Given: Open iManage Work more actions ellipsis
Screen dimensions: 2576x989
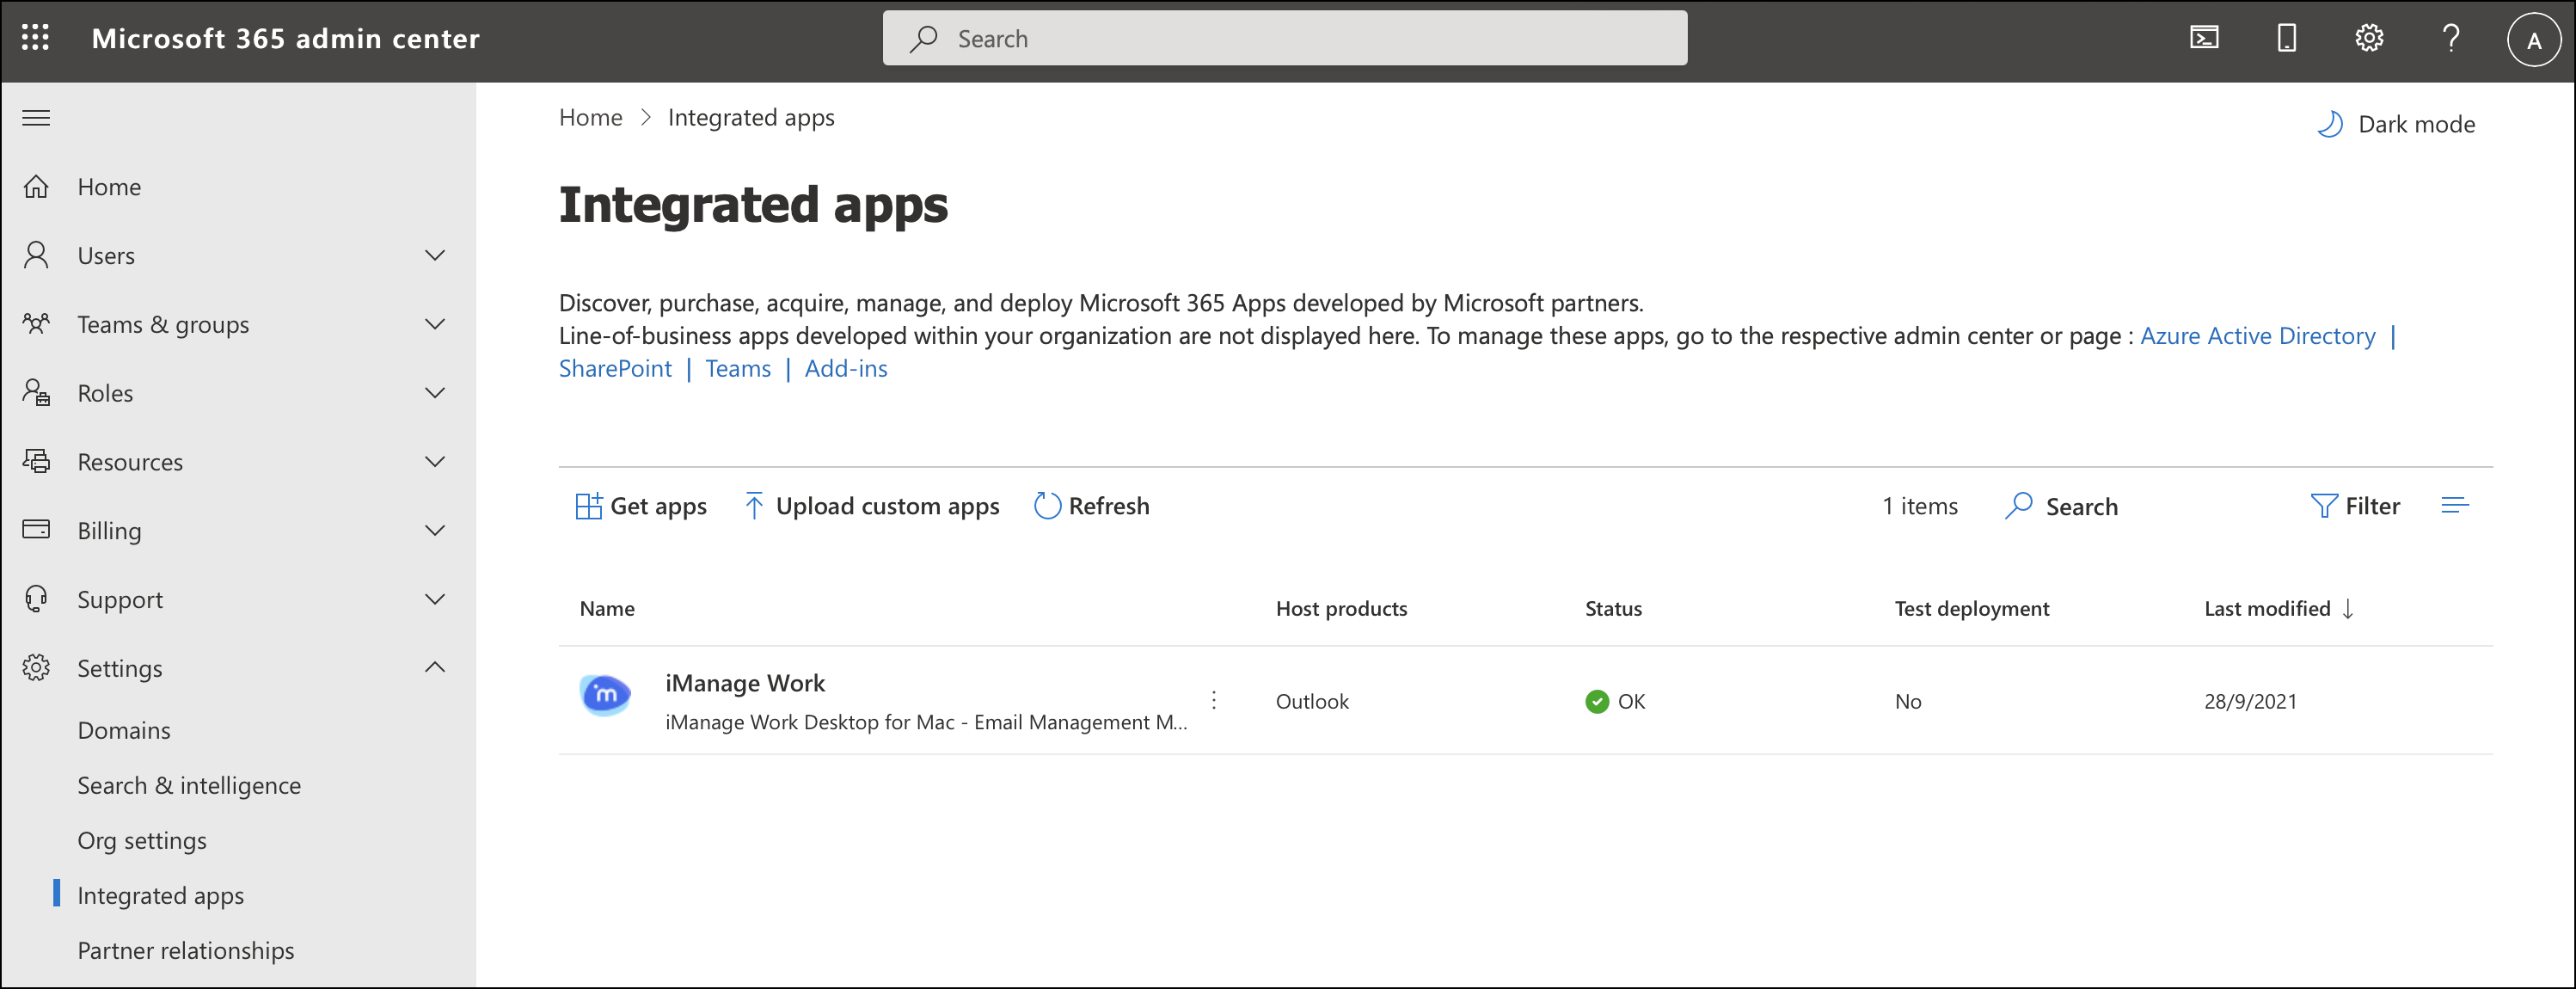Looking at the screenshot, I should 1214,700.
